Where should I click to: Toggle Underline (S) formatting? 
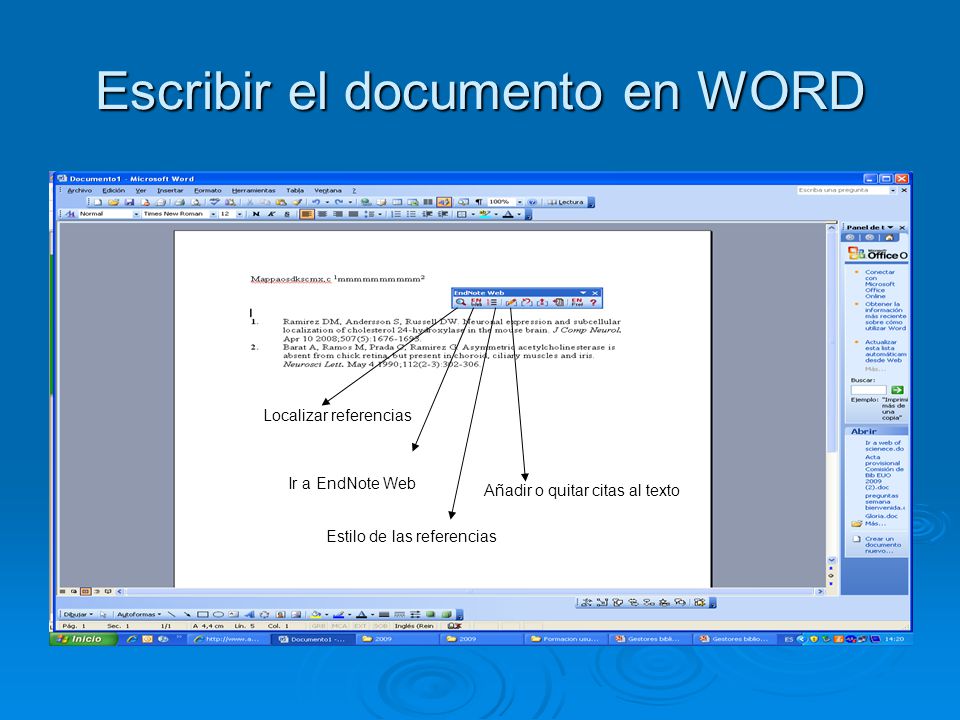point(287,214)
